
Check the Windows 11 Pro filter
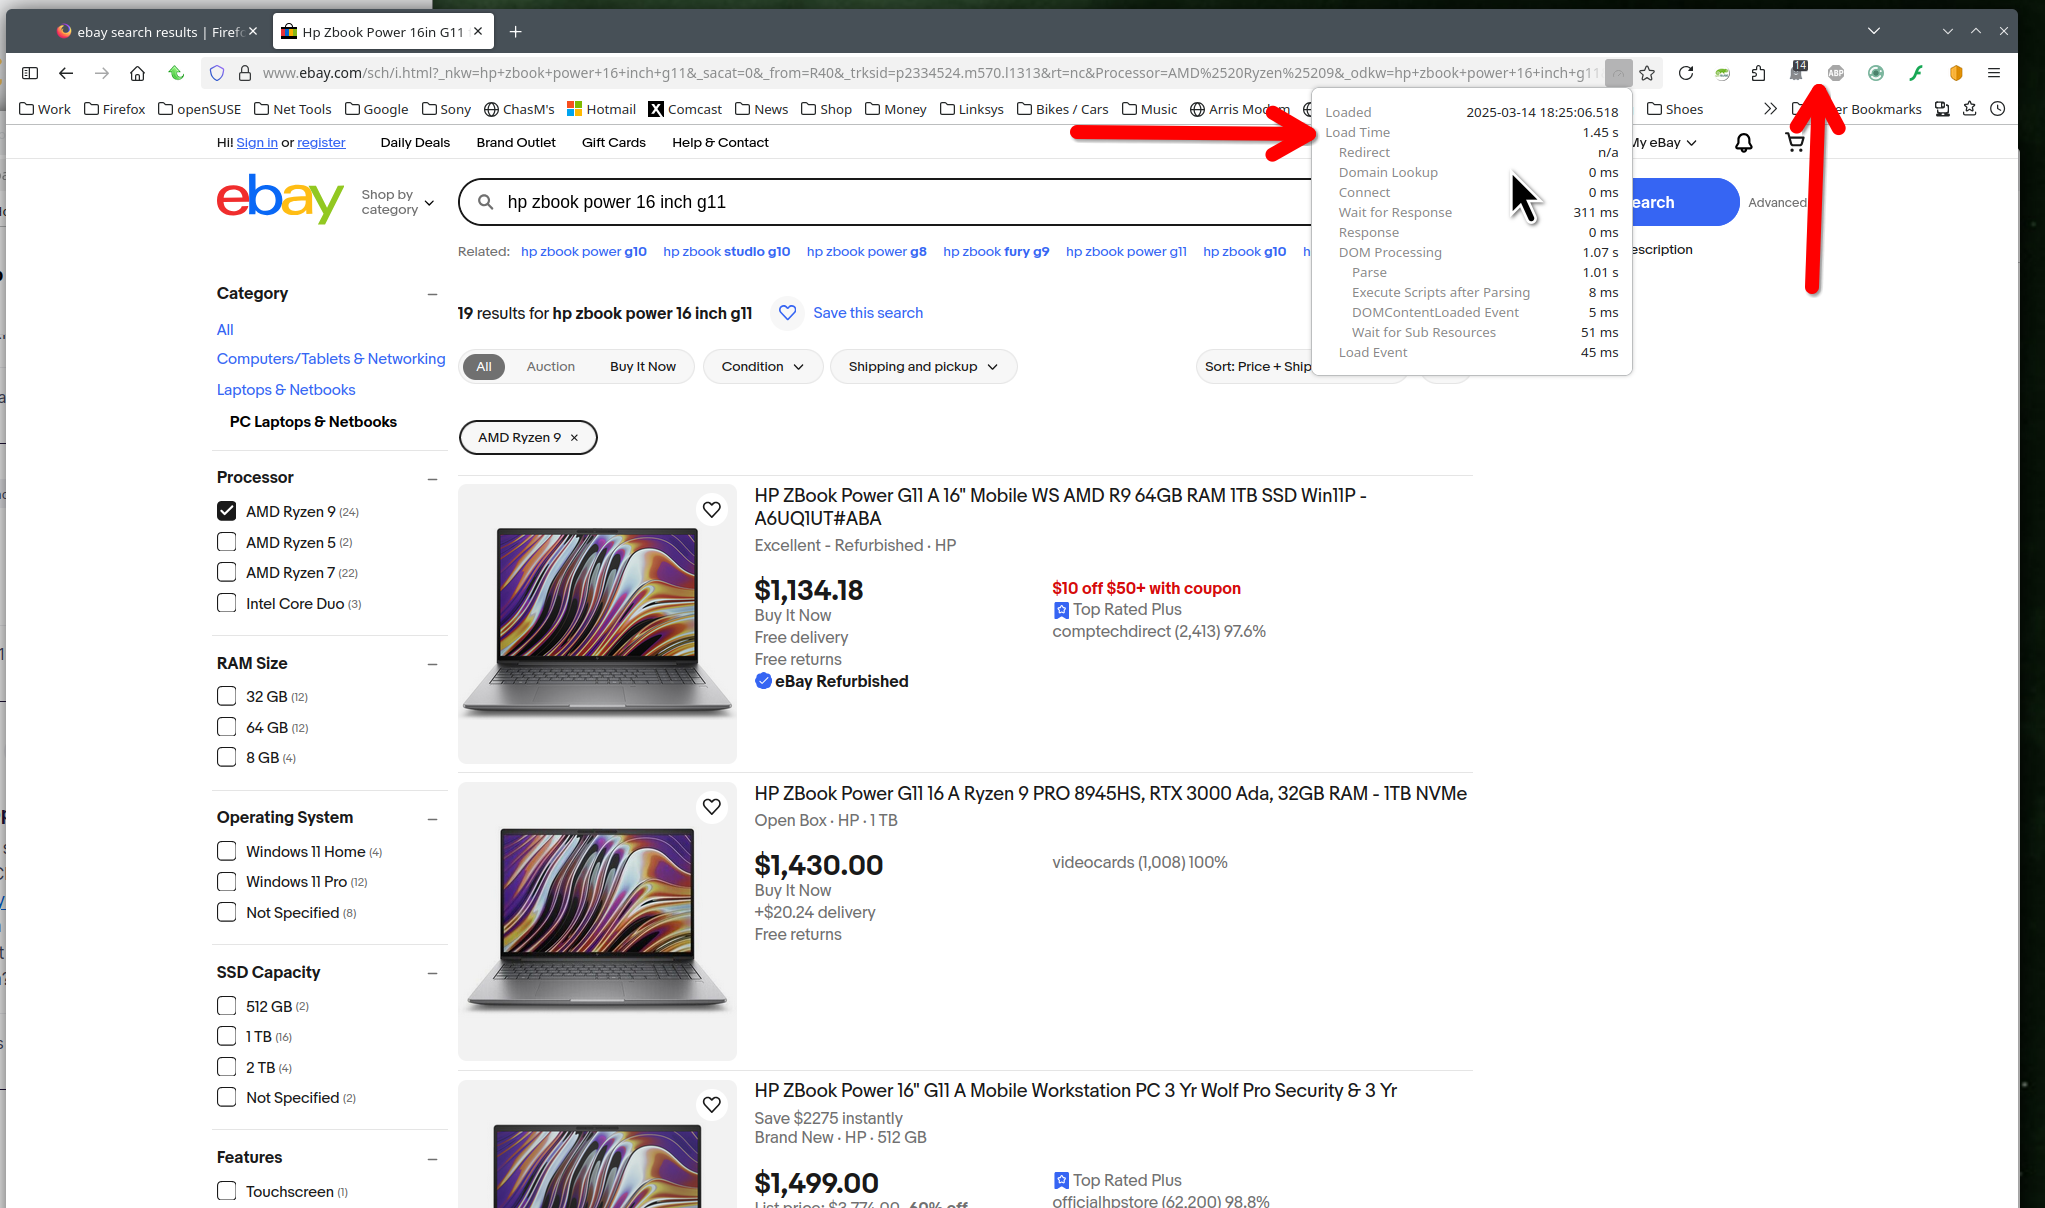(227, 881)
